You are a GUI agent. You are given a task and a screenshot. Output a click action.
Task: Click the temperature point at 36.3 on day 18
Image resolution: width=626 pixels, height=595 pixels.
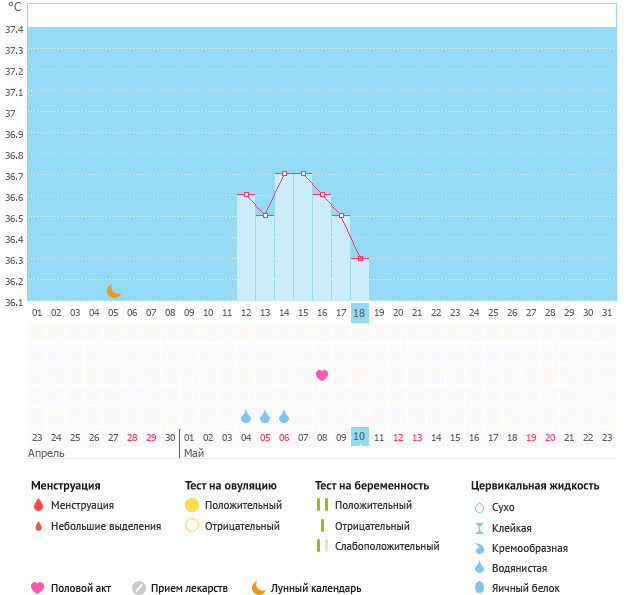click(x=360, y=258)
